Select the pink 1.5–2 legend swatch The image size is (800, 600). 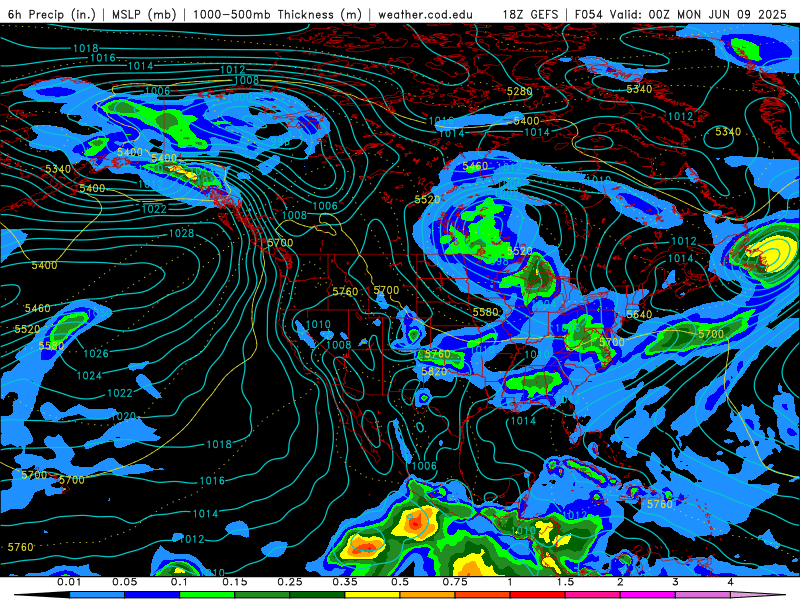tap(593, 595)
